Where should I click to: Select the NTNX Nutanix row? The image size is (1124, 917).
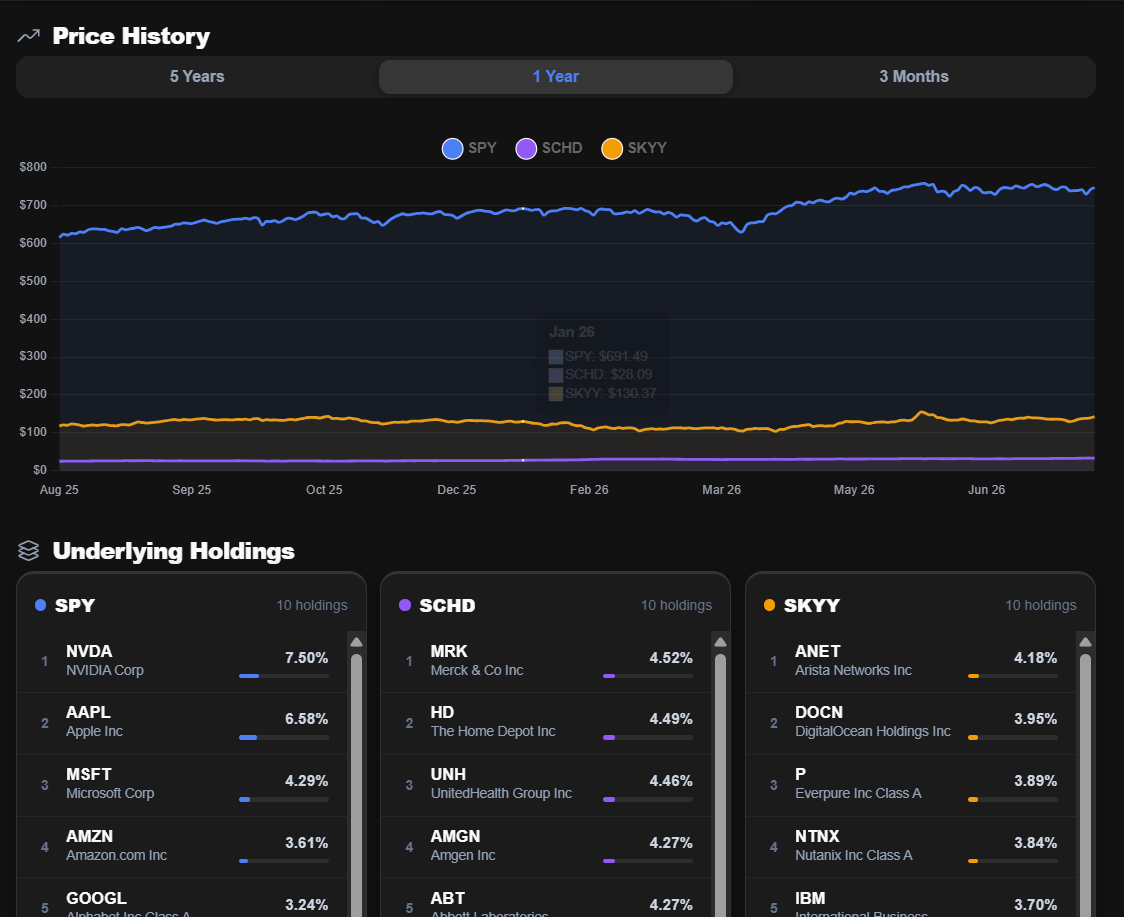(911, 847)
